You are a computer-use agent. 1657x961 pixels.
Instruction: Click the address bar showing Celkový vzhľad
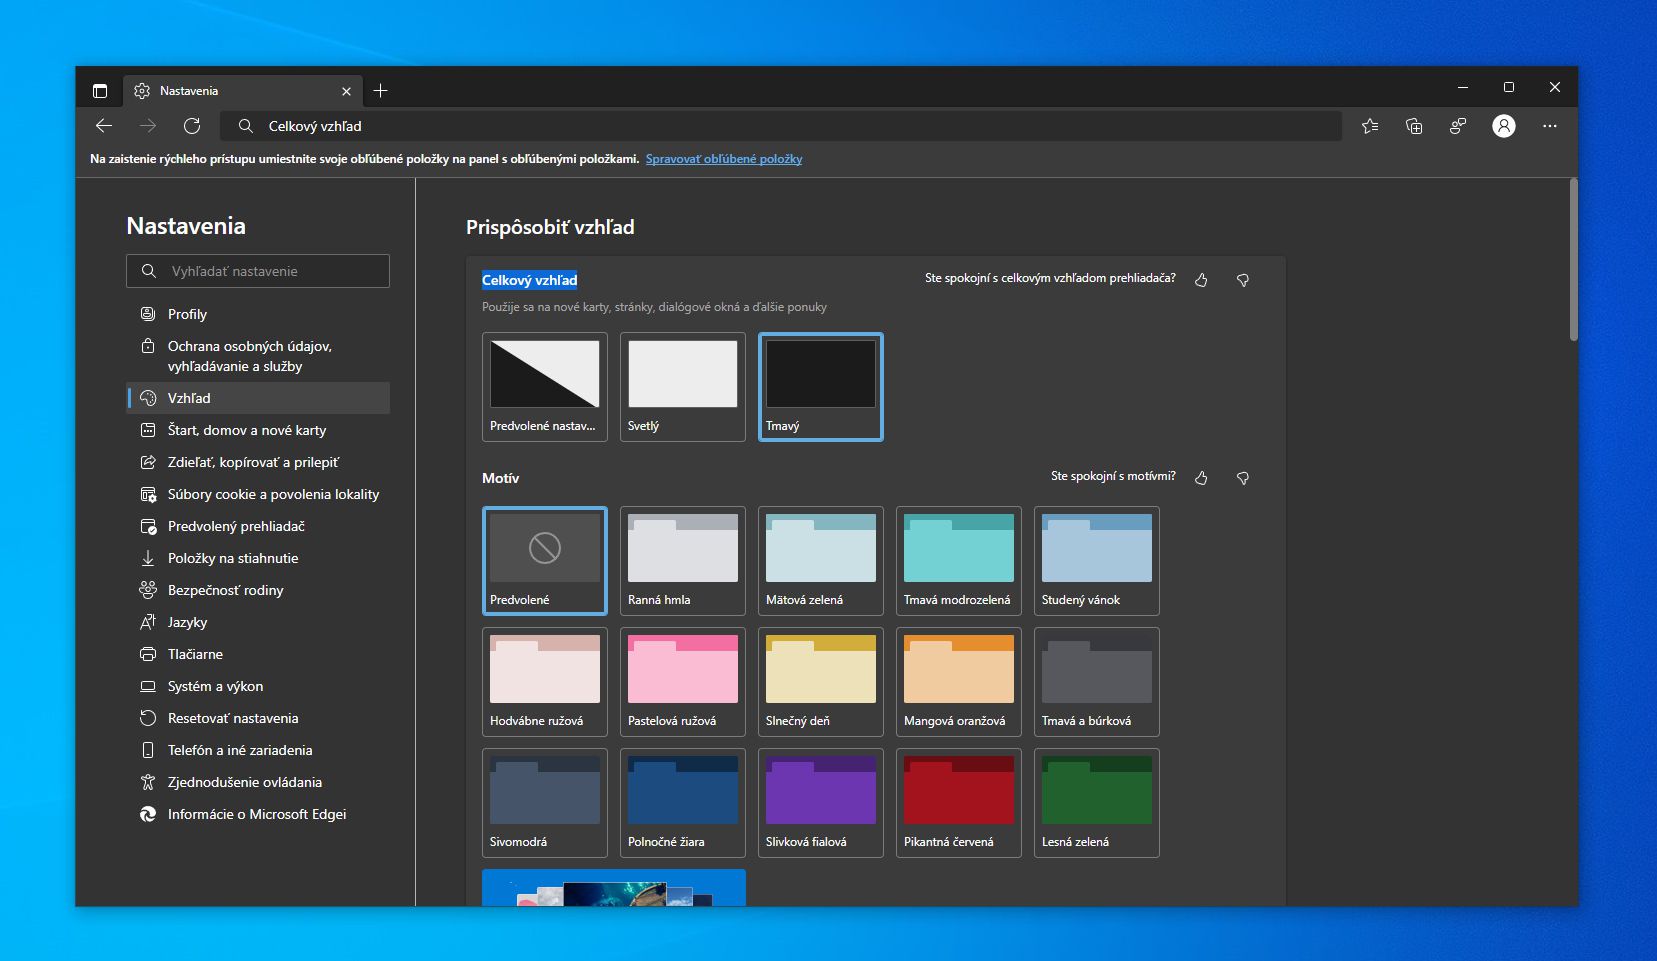tap(783, 126)
